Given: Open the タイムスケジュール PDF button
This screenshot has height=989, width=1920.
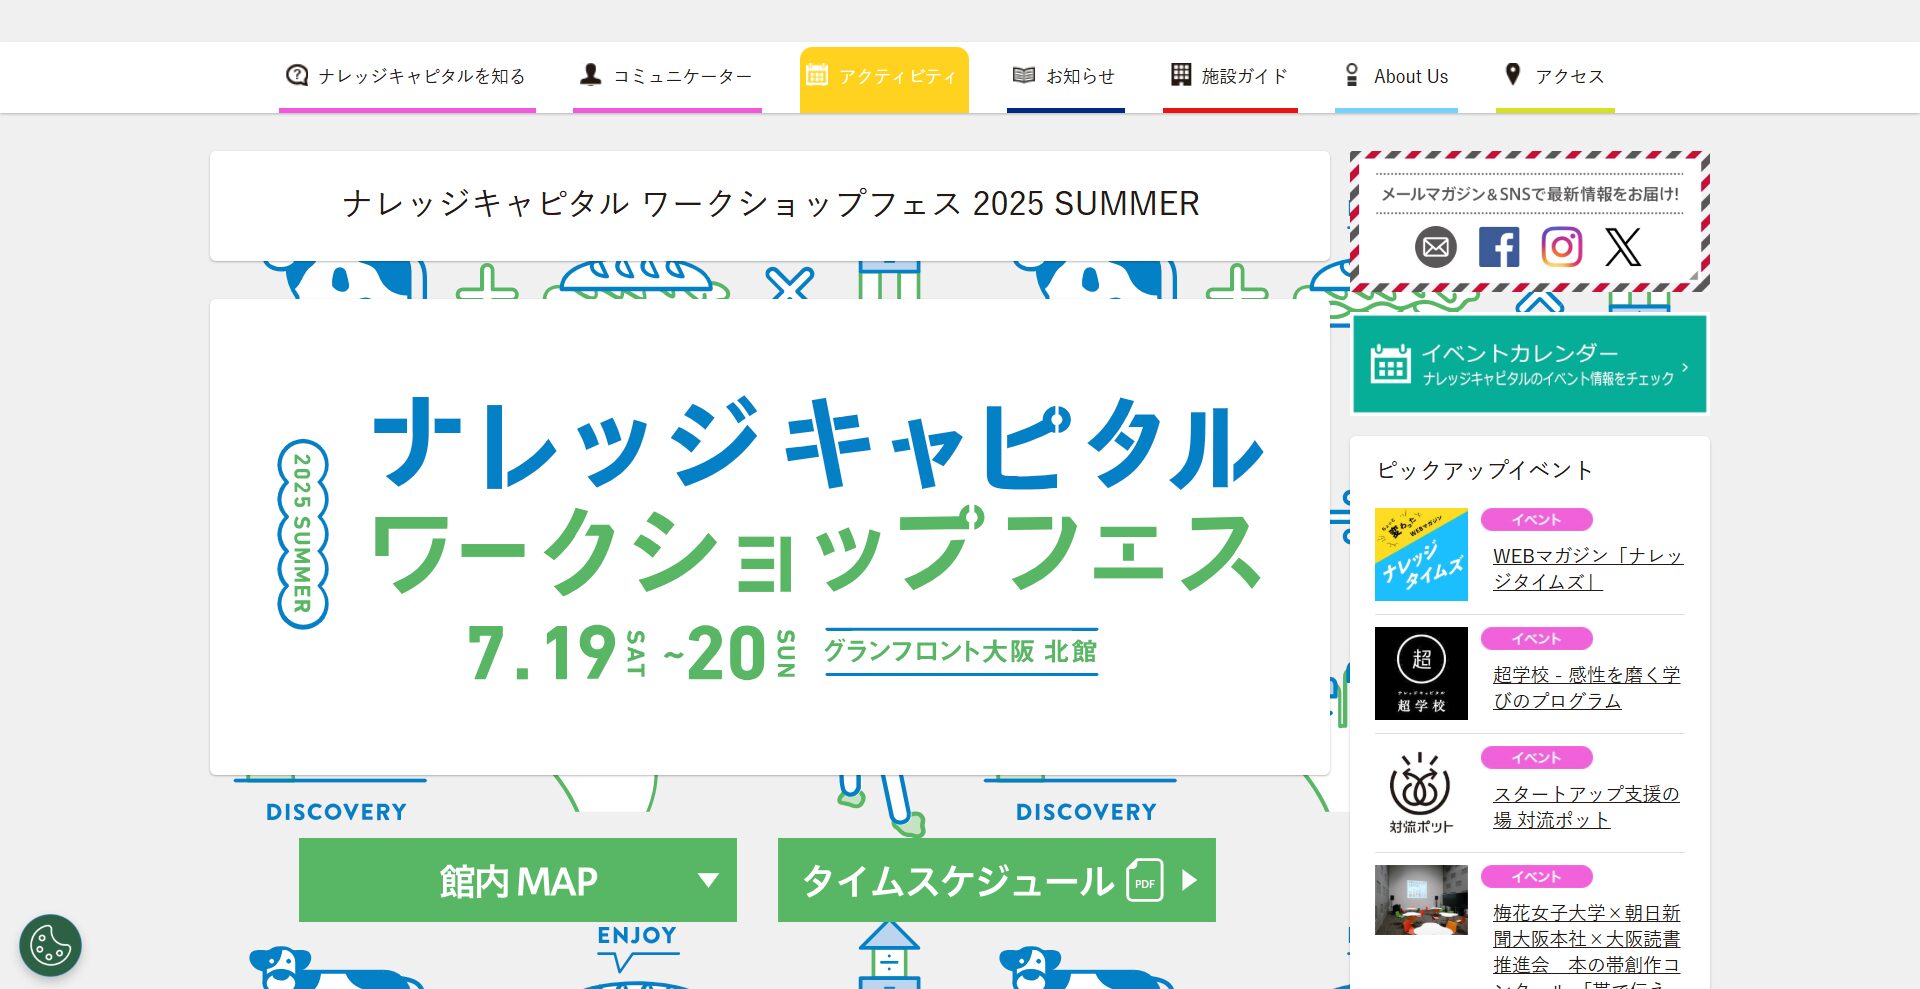Looking at the screenshot, I should 997,880.
